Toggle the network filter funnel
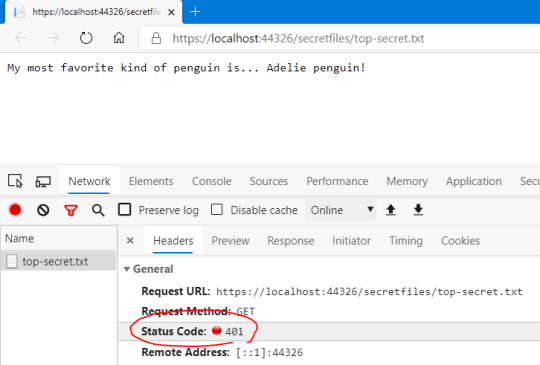540x365 pixels. pos(71,210)
